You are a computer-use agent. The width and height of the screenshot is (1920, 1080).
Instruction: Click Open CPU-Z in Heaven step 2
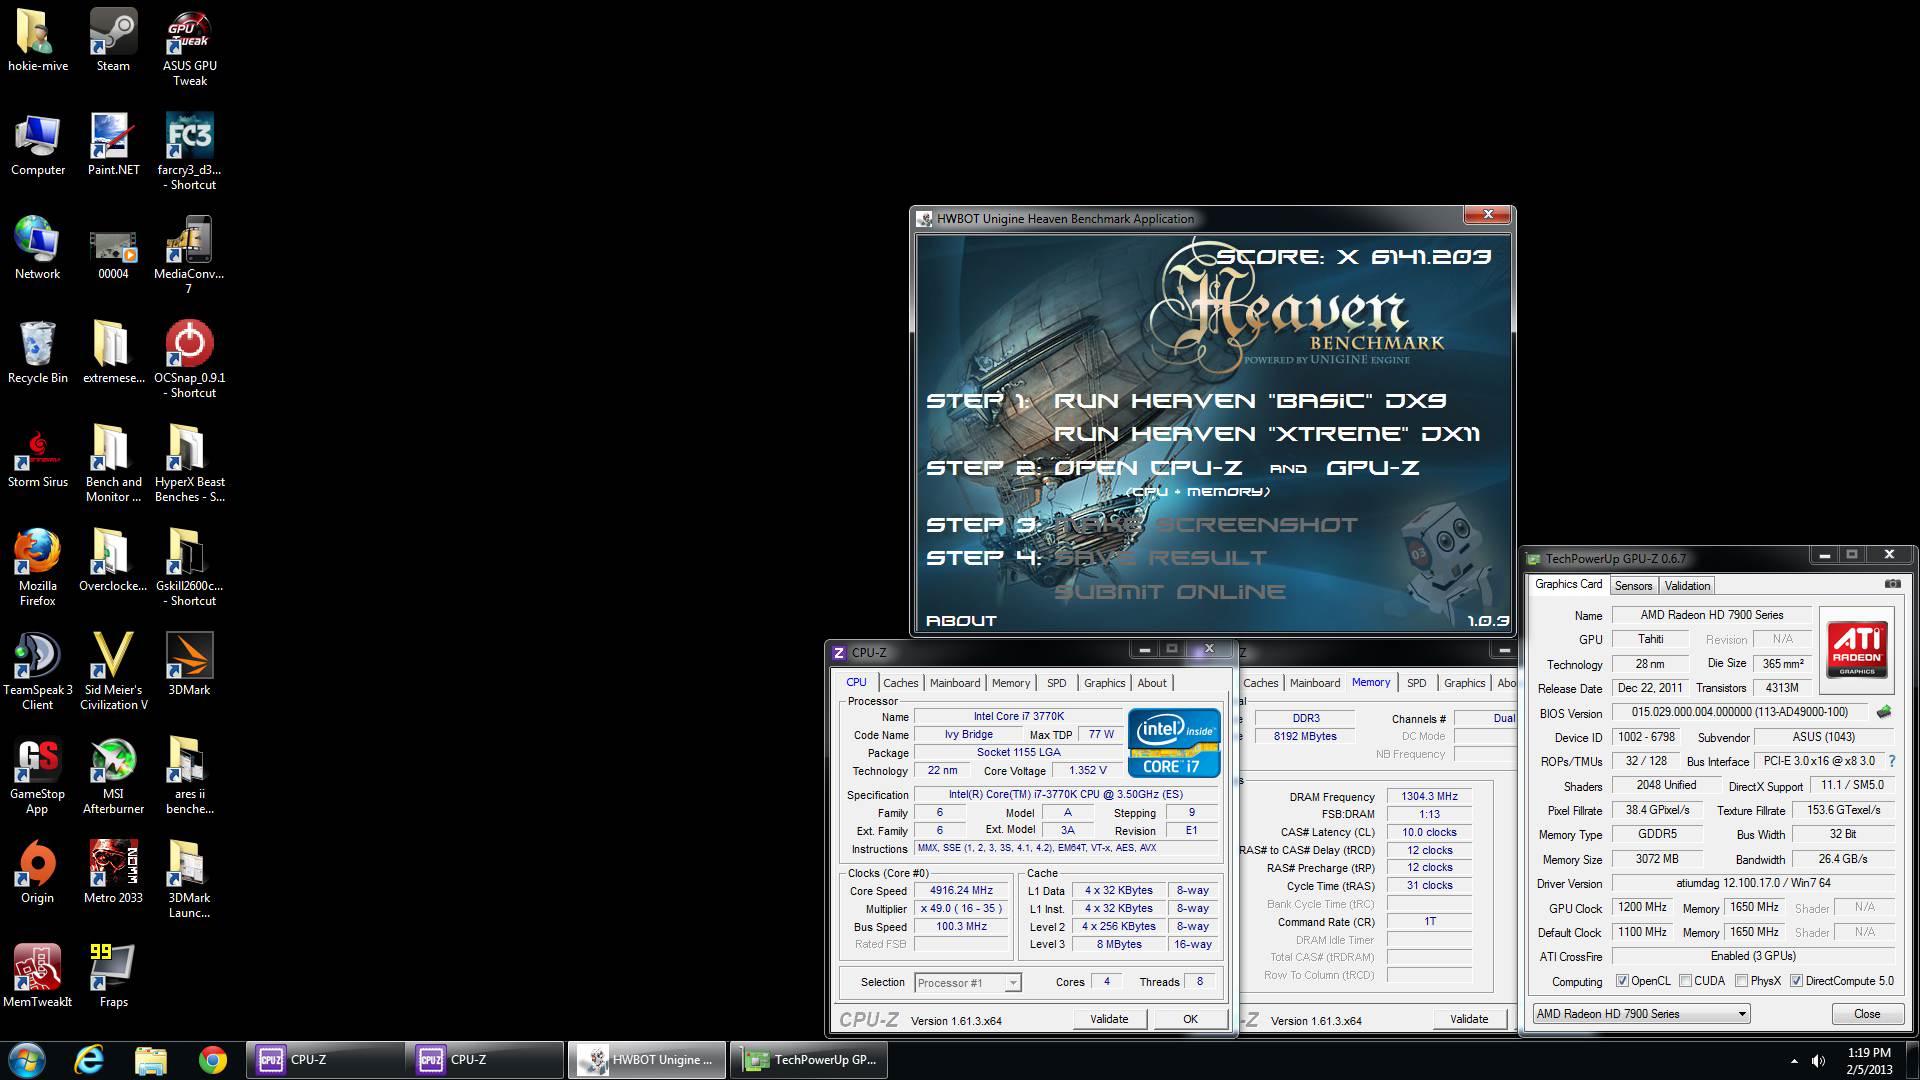(x=1148, y=468)
